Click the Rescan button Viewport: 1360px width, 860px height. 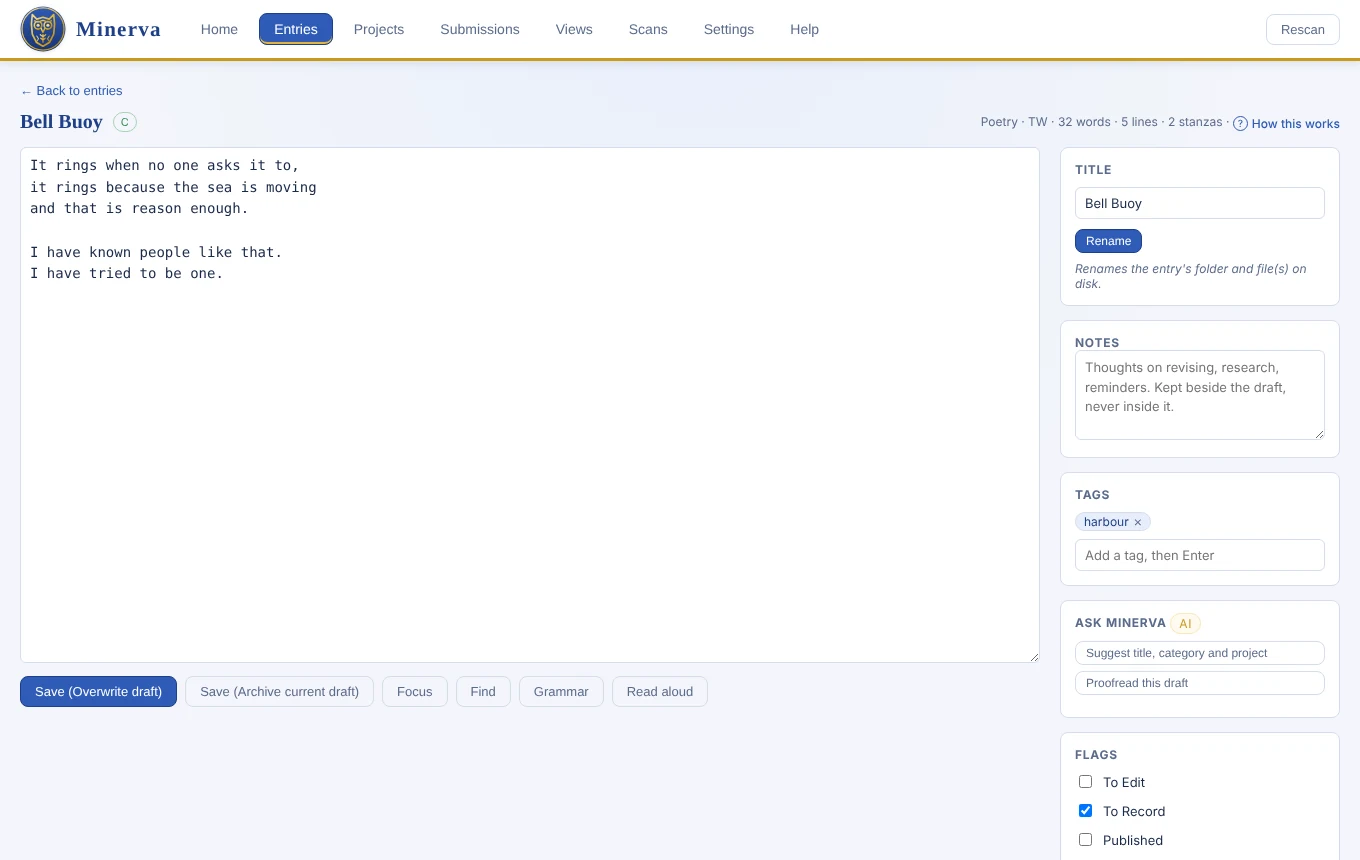coord(1303,29)
